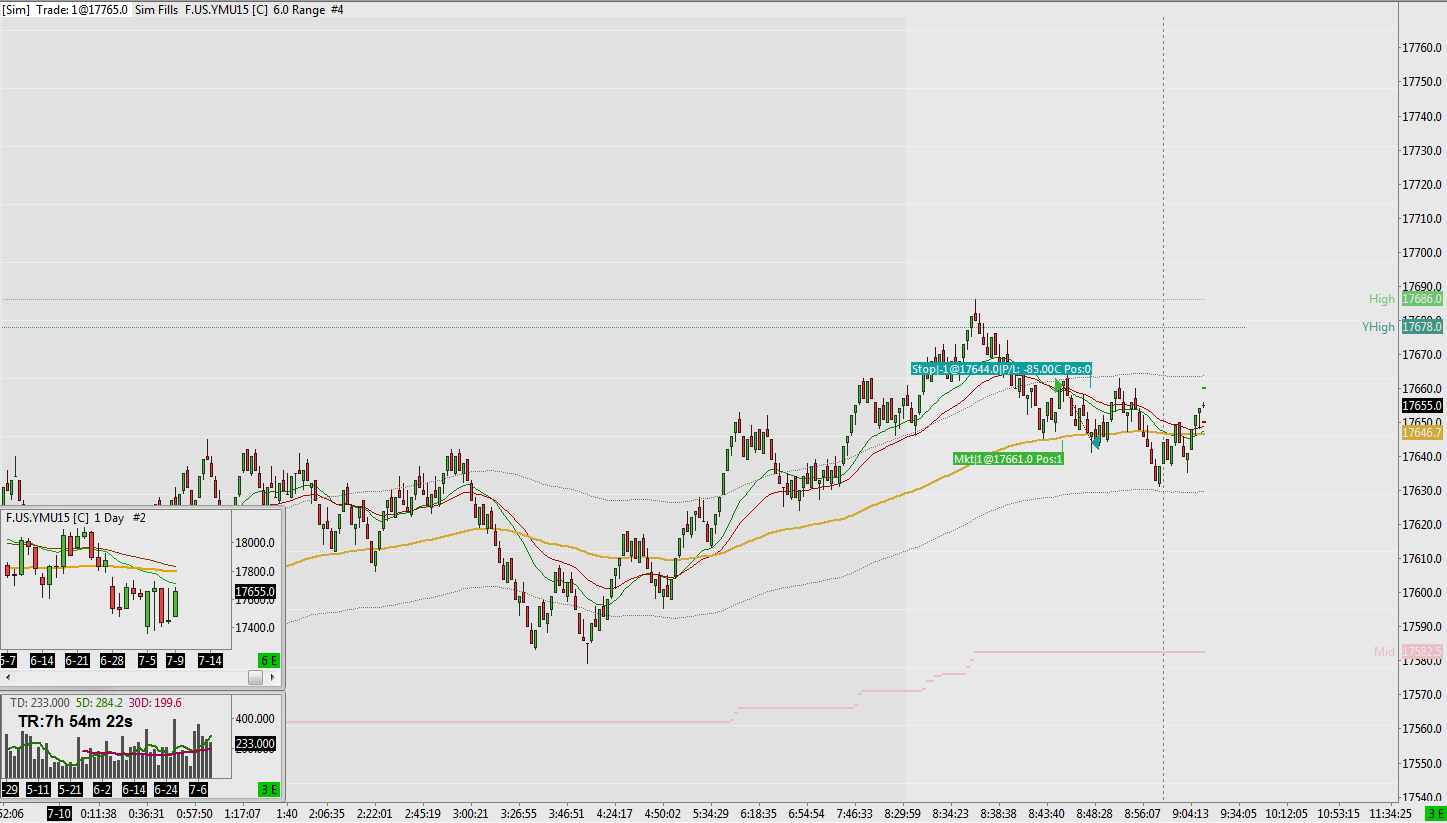
Task: Click the 6-28 date label on the daily chart
Action: [x=112, y=661]
